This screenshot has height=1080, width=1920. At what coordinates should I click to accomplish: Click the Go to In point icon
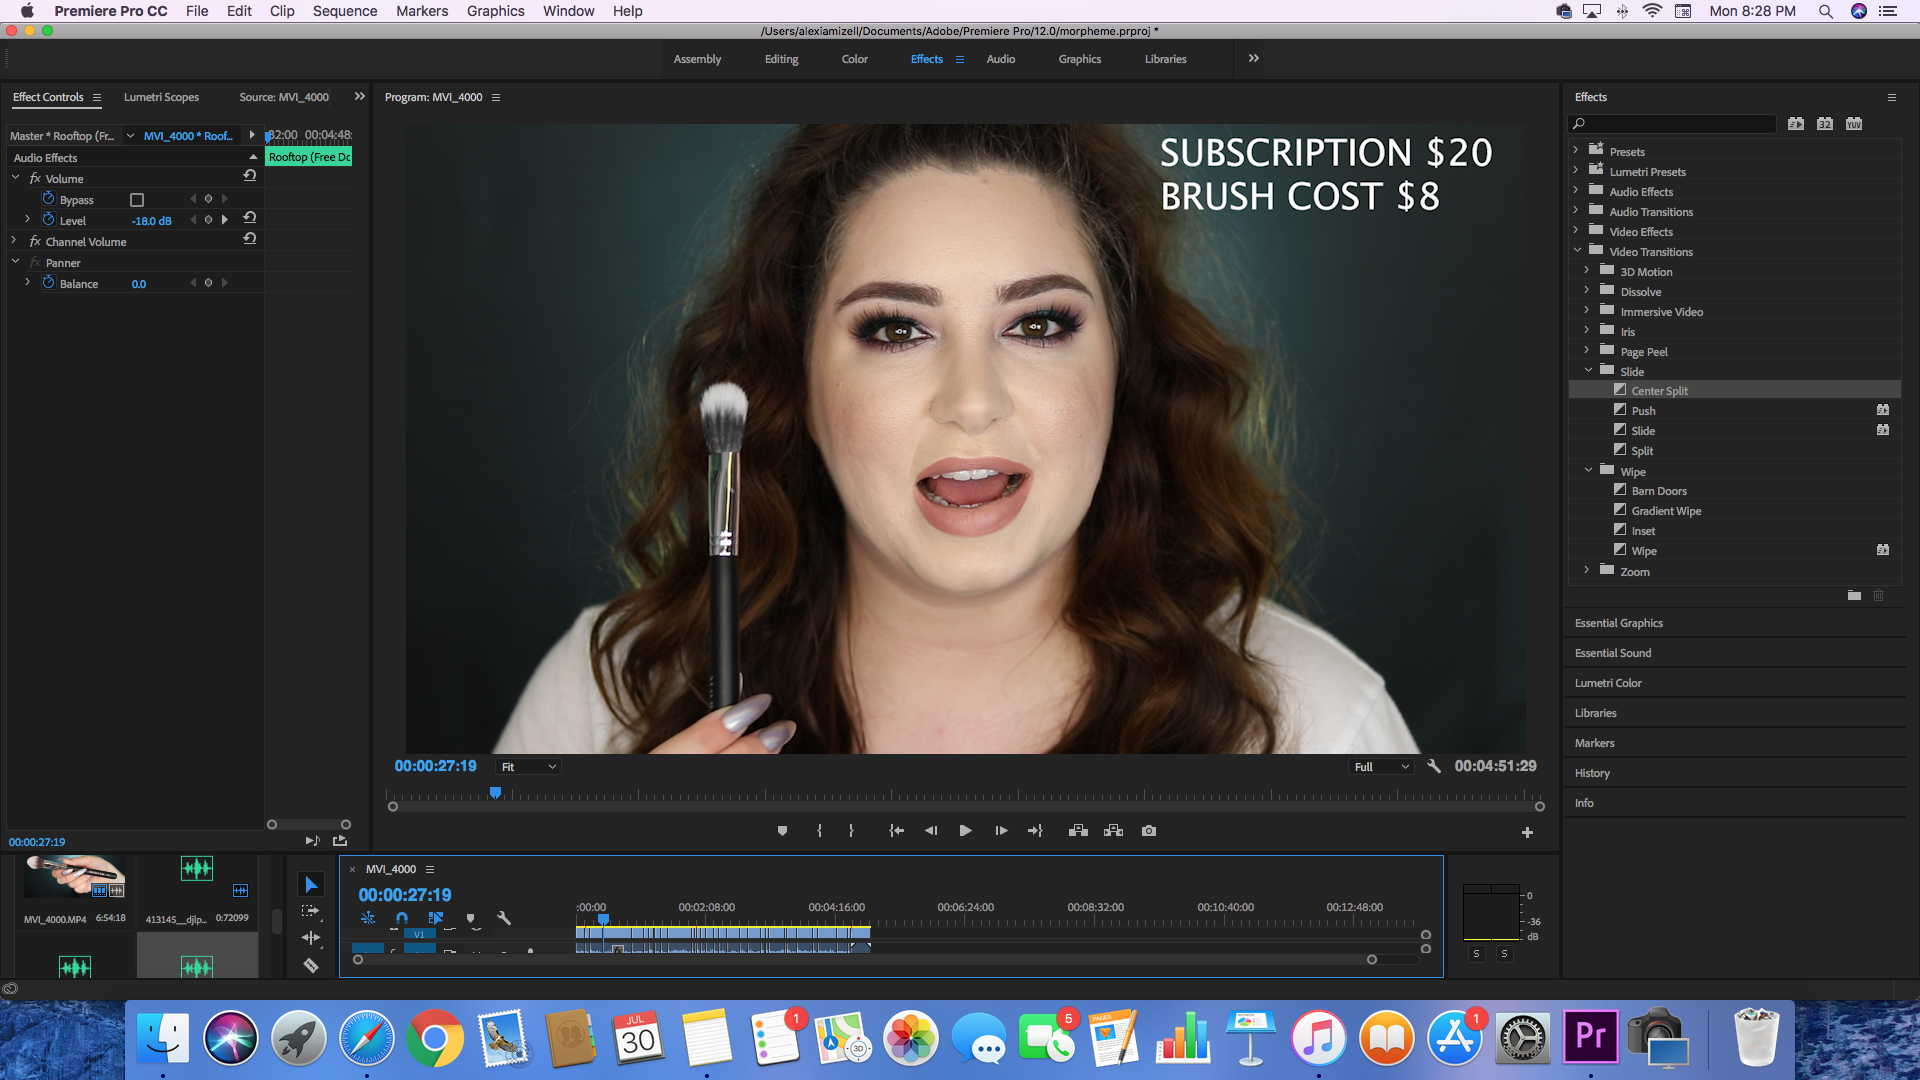point(896,831)
